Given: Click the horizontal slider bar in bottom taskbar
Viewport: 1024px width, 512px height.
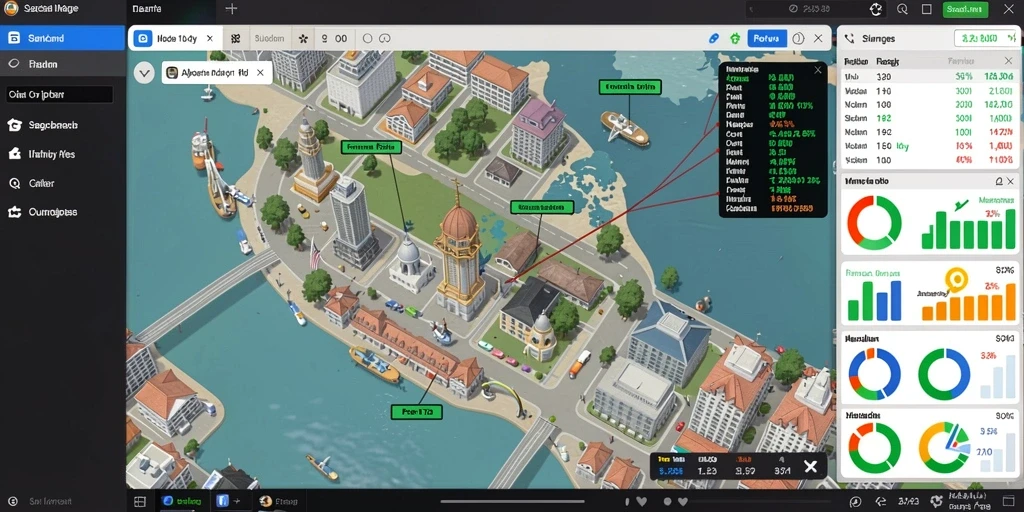Looking at the screenshot, I should [x=513, y=502].
